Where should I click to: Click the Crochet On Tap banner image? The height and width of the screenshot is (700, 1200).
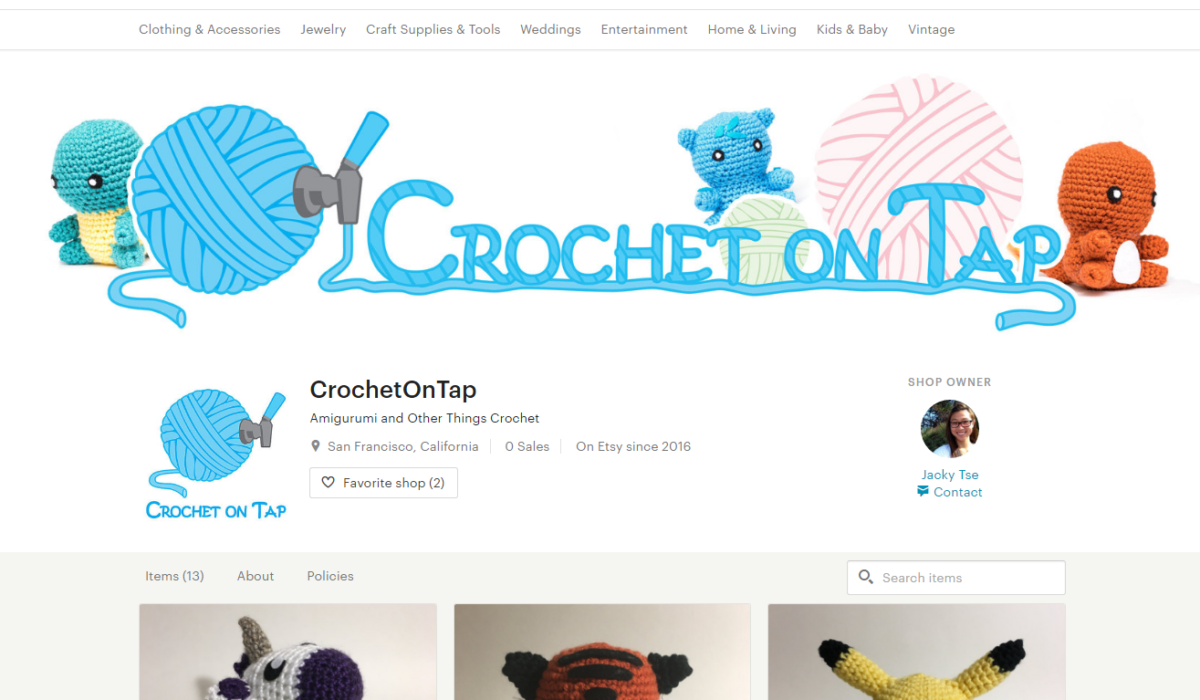[x=600, y=207]
